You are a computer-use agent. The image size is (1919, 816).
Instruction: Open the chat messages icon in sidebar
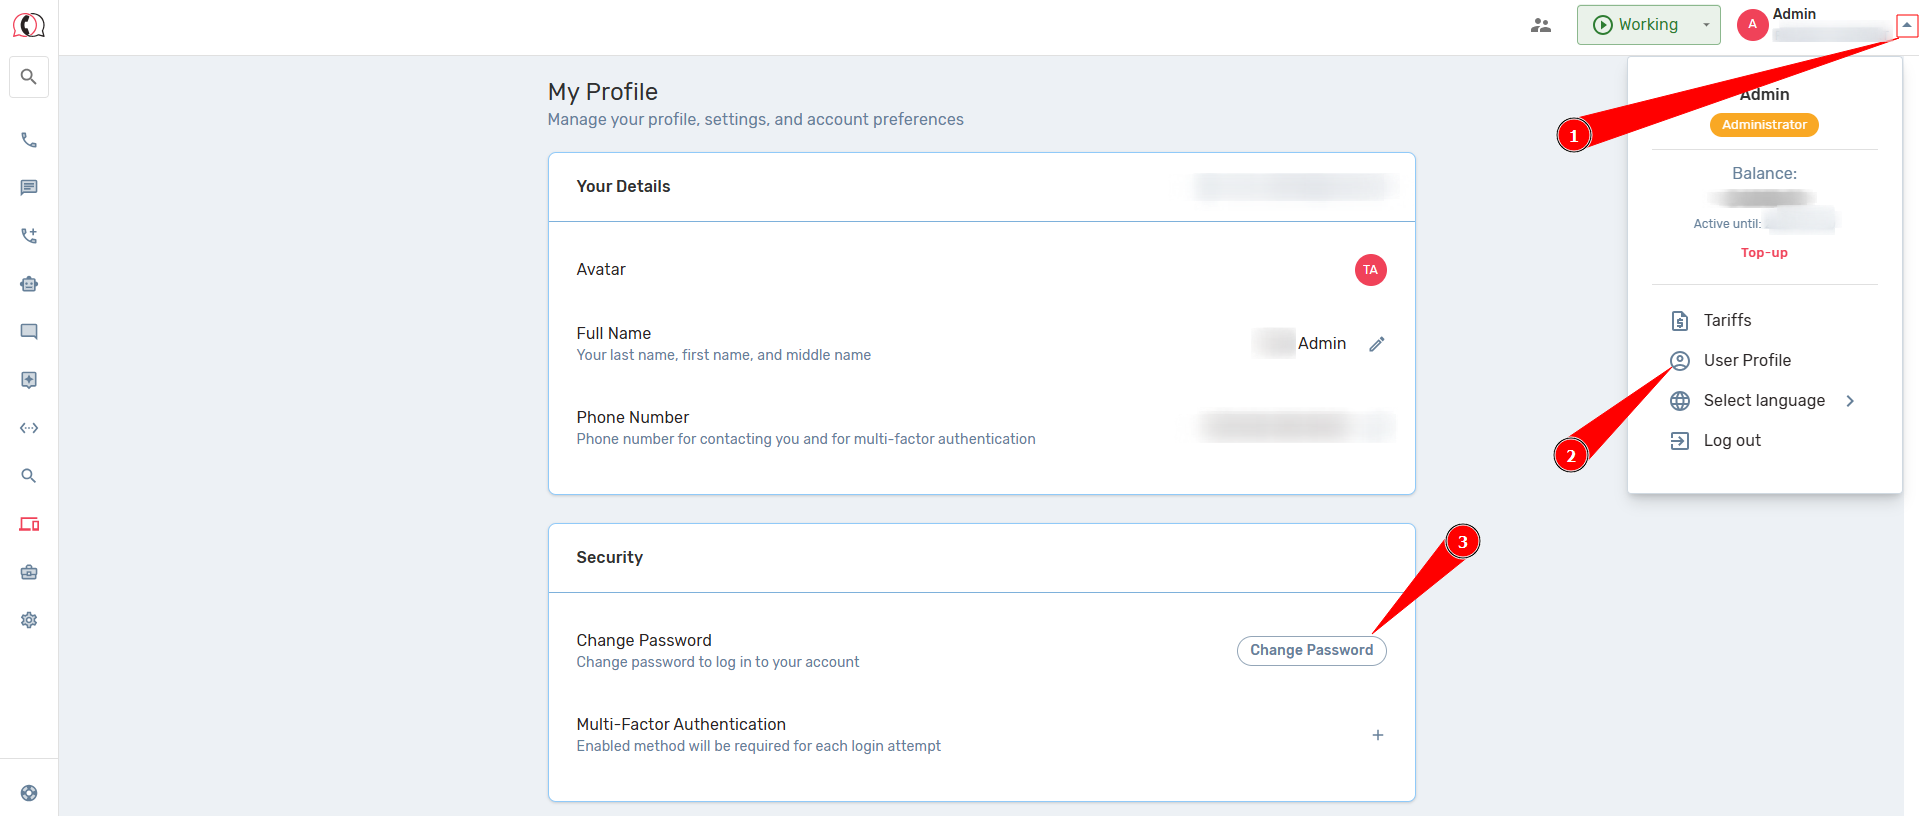pos(29,188)
